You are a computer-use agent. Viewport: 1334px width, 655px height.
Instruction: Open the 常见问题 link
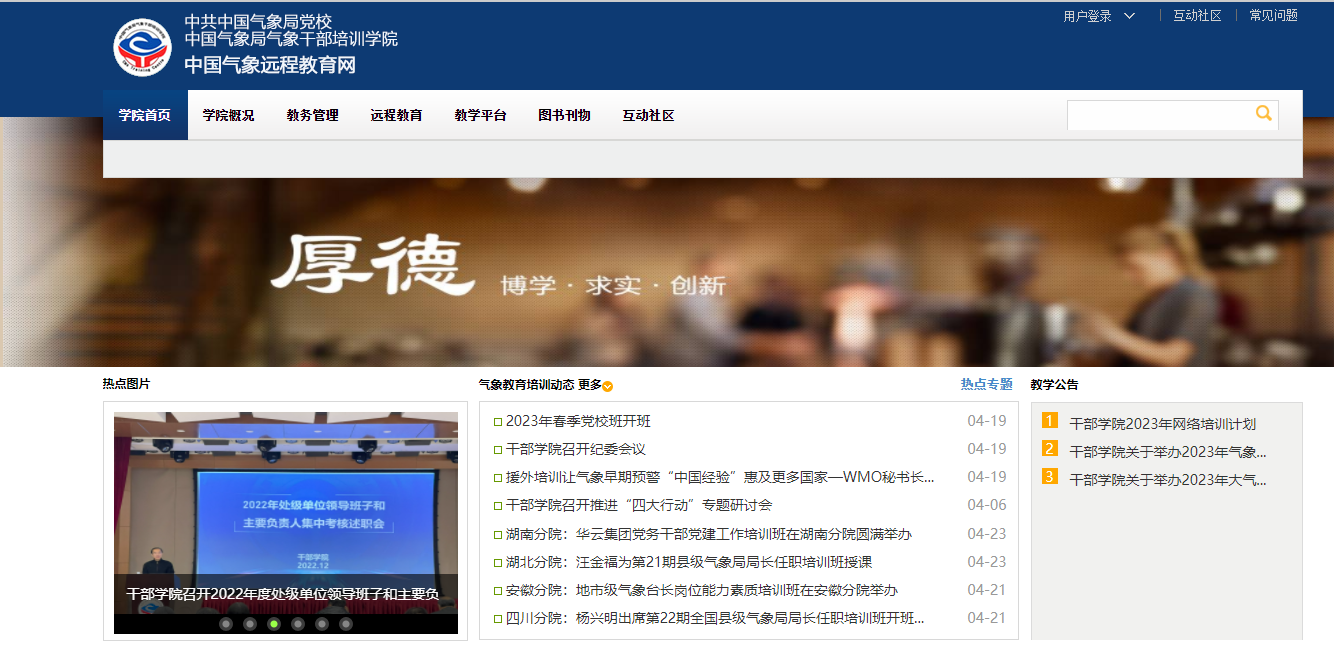point(1270,16)
